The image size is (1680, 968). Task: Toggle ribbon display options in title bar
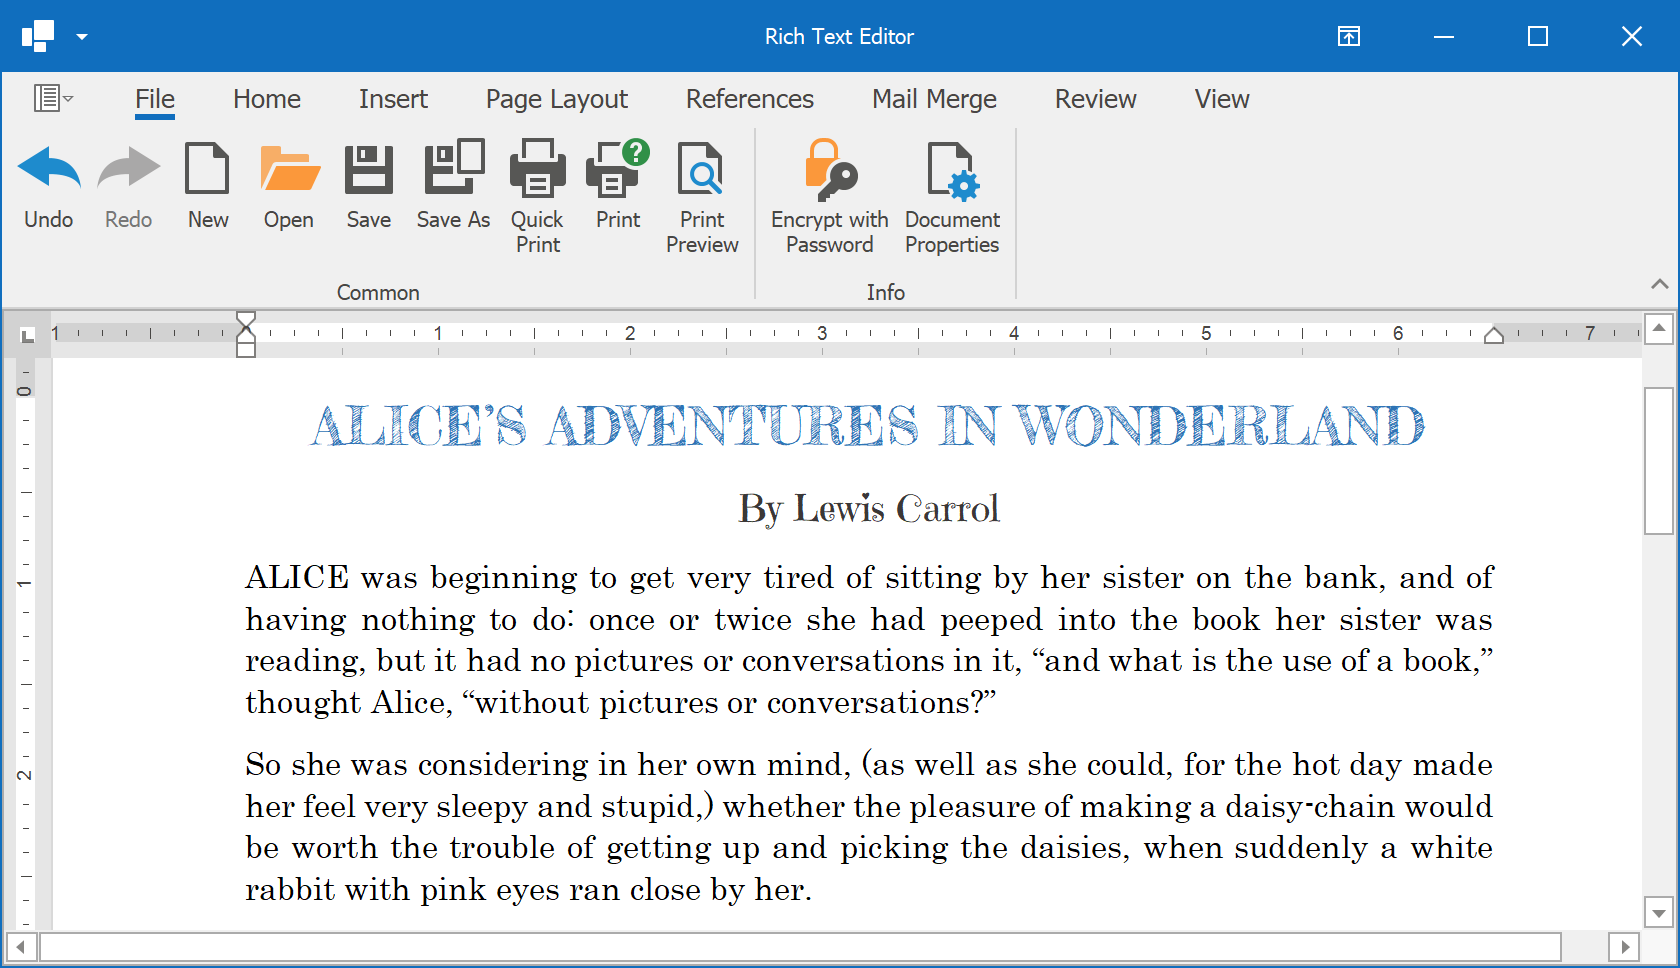pyautogui.click(x=1348, y=37)
